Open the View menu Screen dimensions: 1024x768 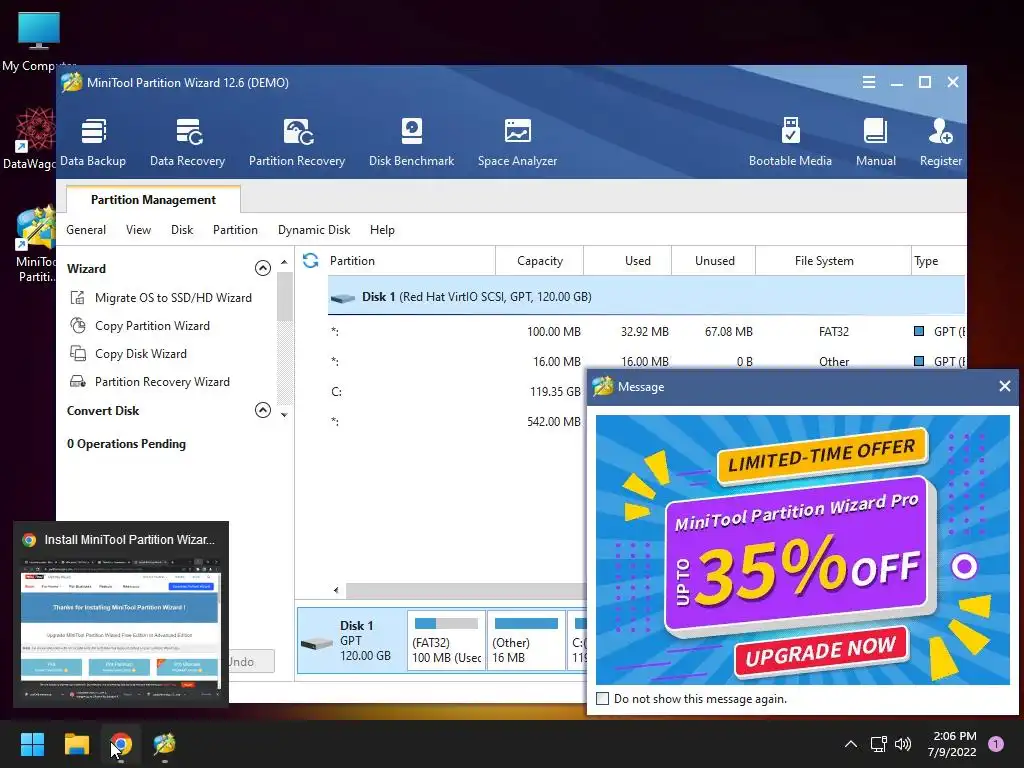[138, 230]
